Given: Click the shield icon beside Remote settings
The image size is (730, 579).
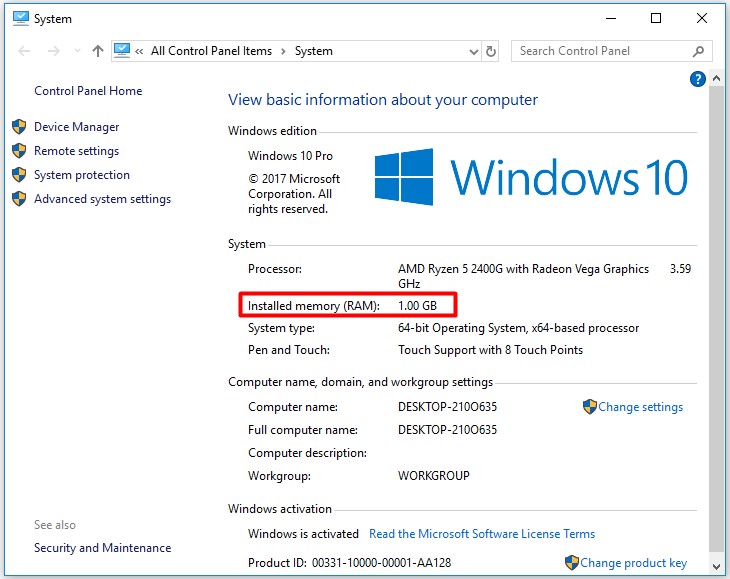Looking at the screenshot, I should point(19,150).
